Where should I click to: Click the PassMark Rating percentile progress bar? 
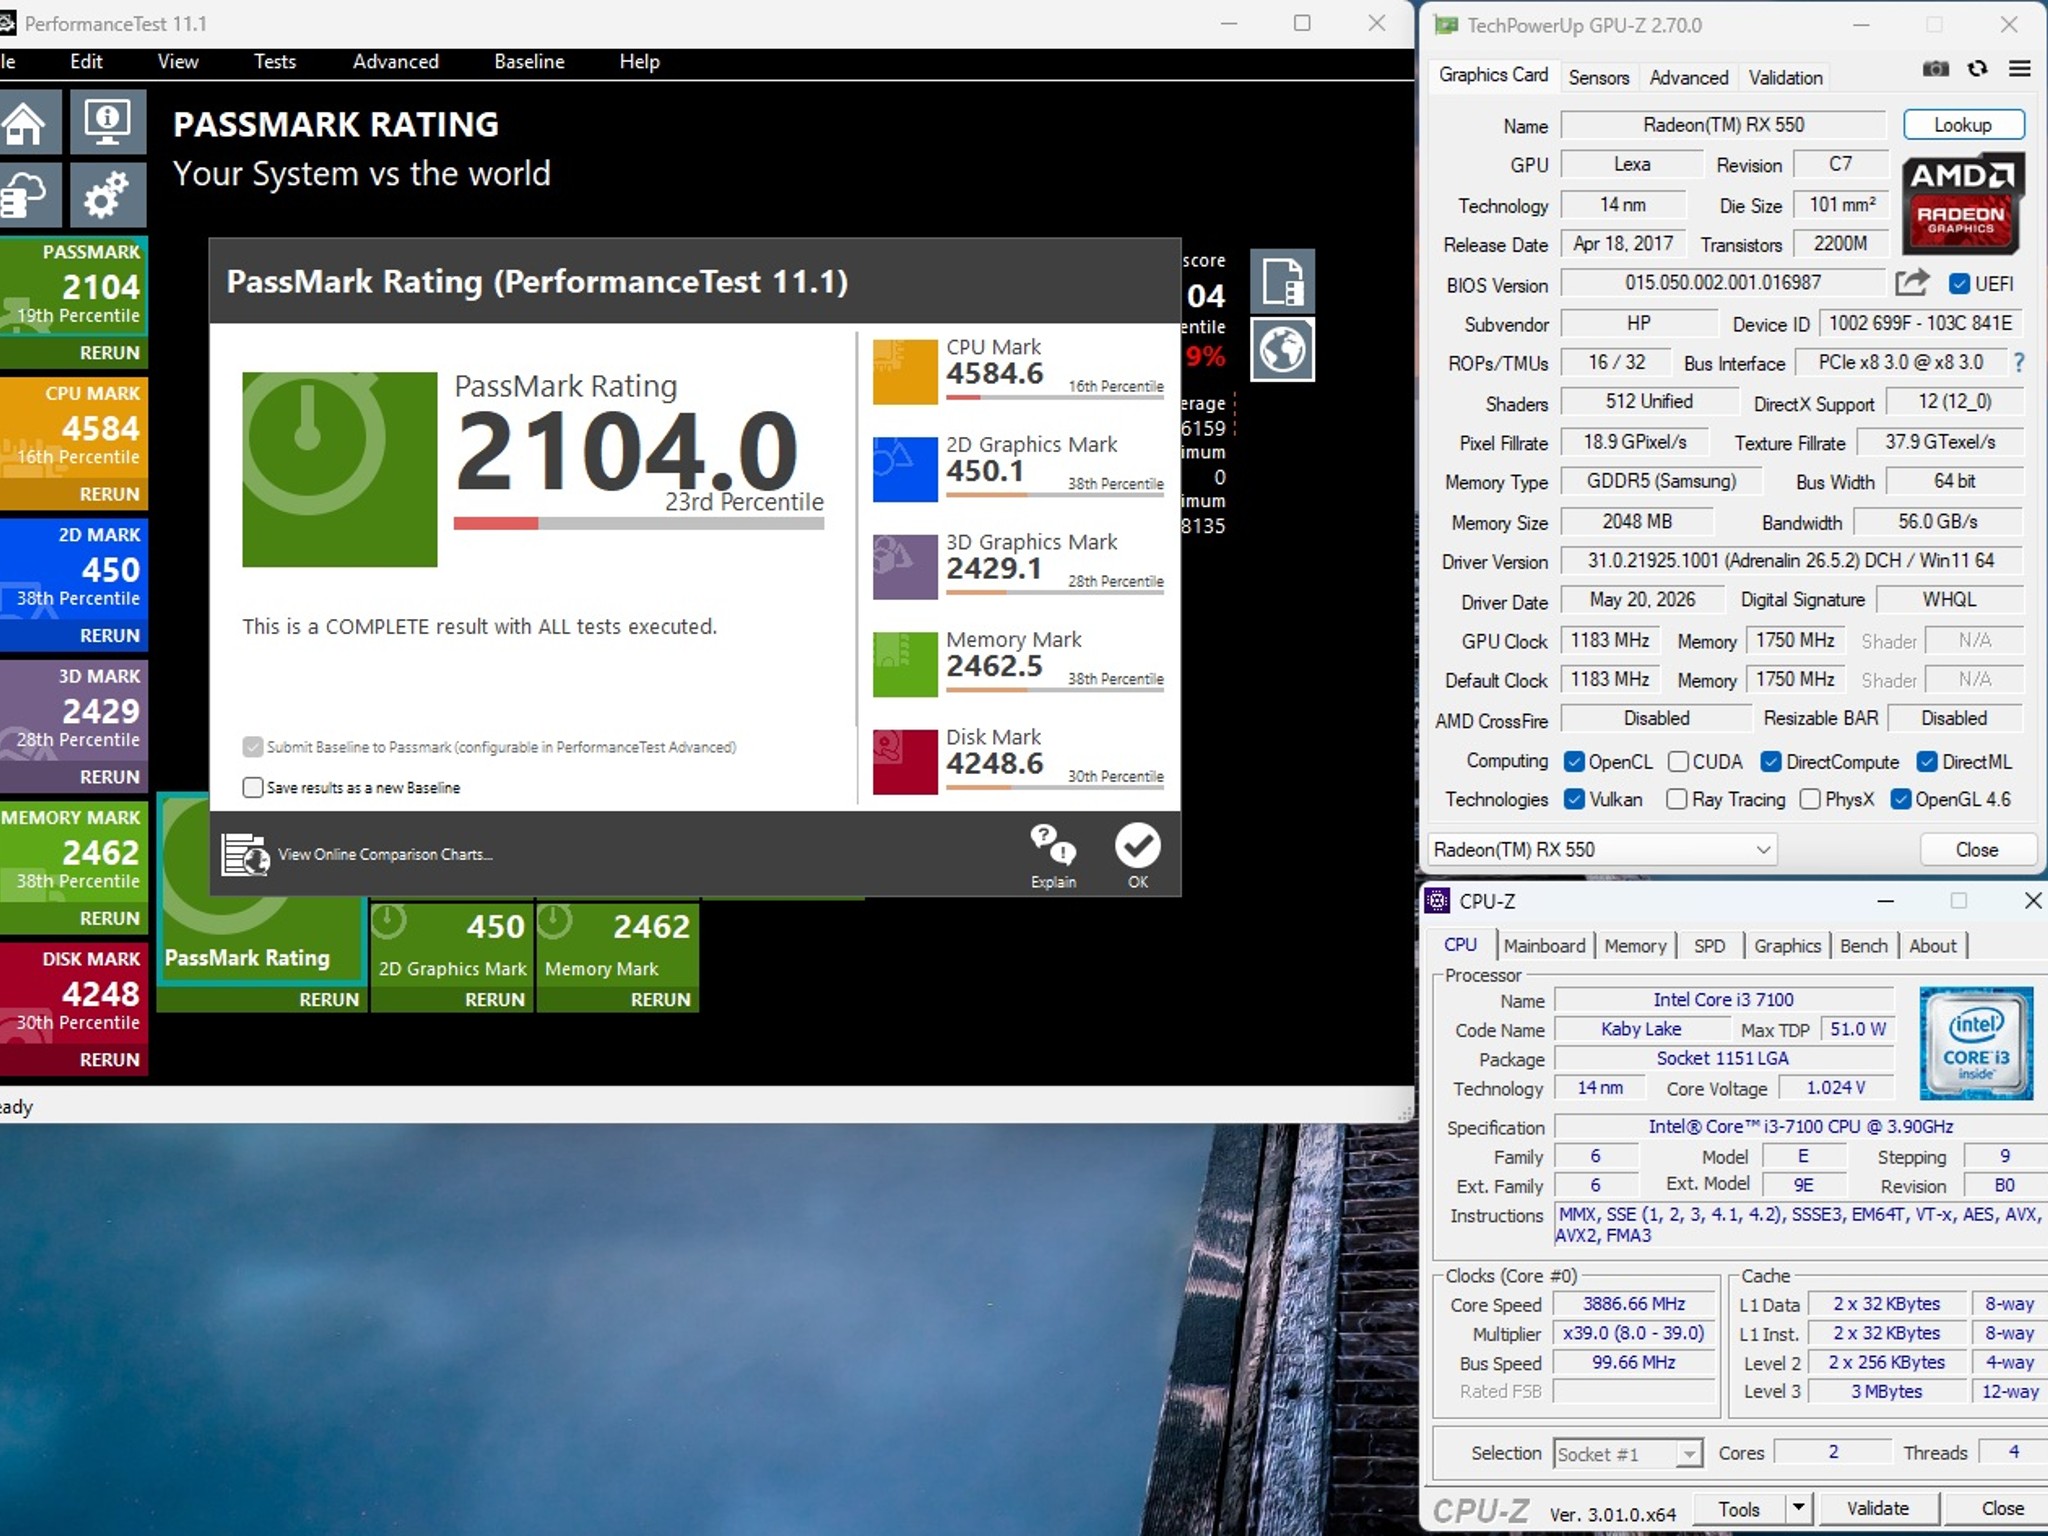click(x=639, y=522)
